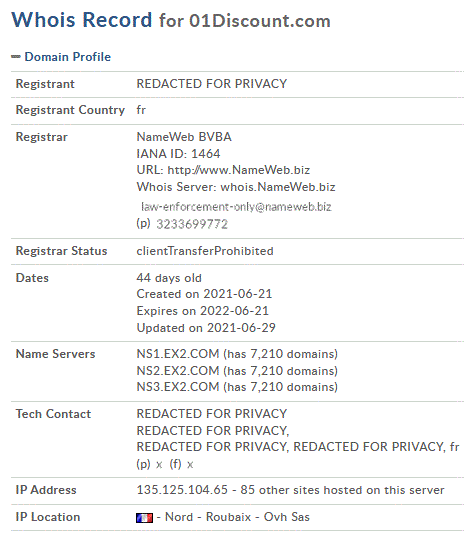Click the 01Discount.com title heading
The width and height of the screenshot is (464, 535).
coord(260,21)
